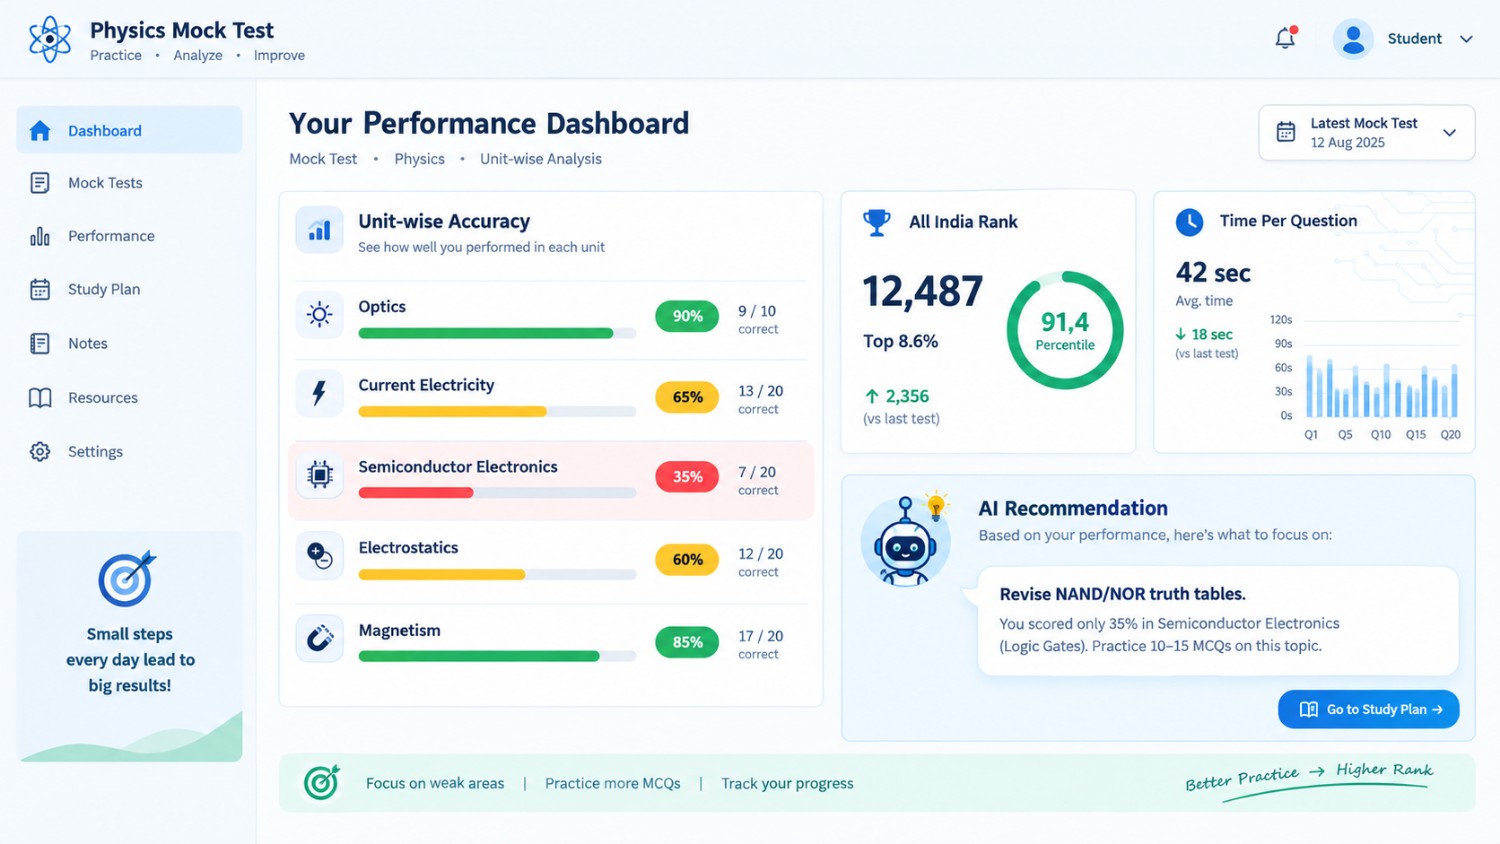
Task: Click the 65% accuracy badge
Action: tap(687, 397)
